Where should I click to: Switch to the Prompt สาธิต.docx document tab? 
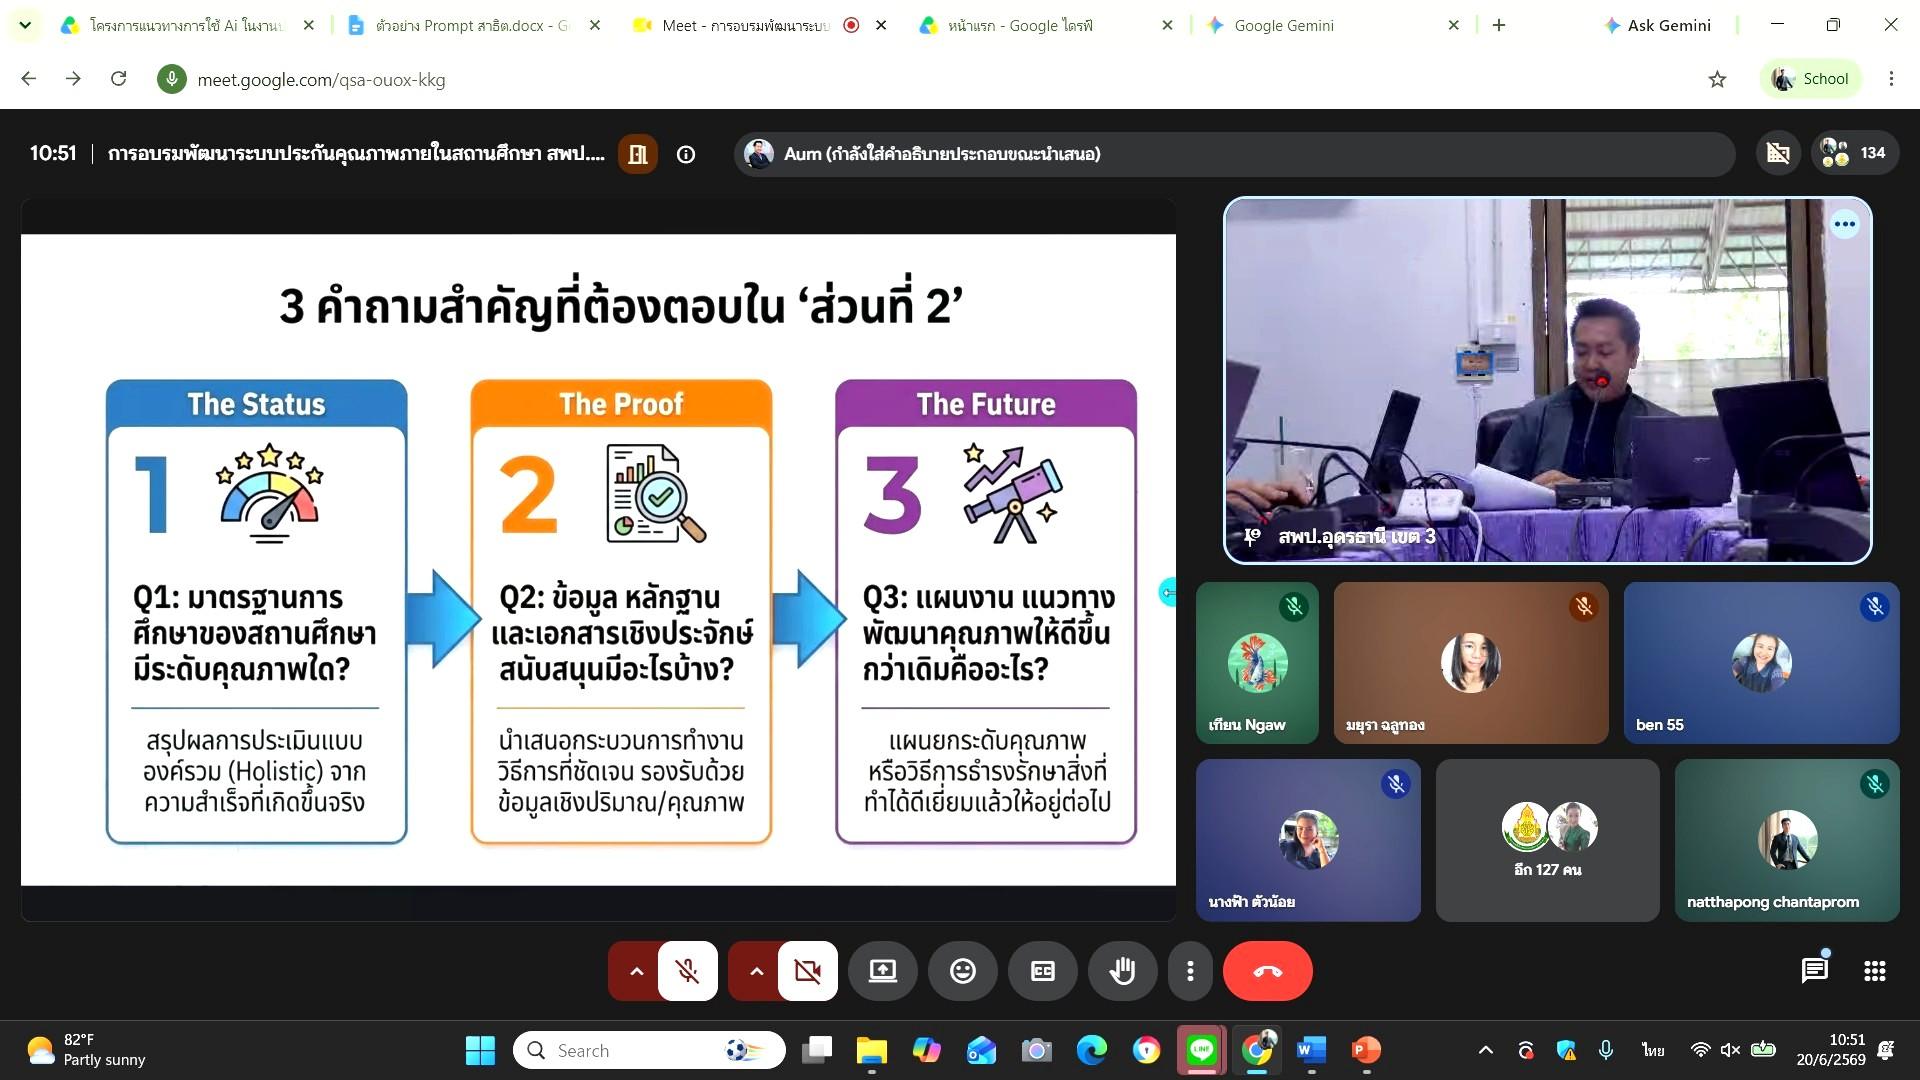473,25
